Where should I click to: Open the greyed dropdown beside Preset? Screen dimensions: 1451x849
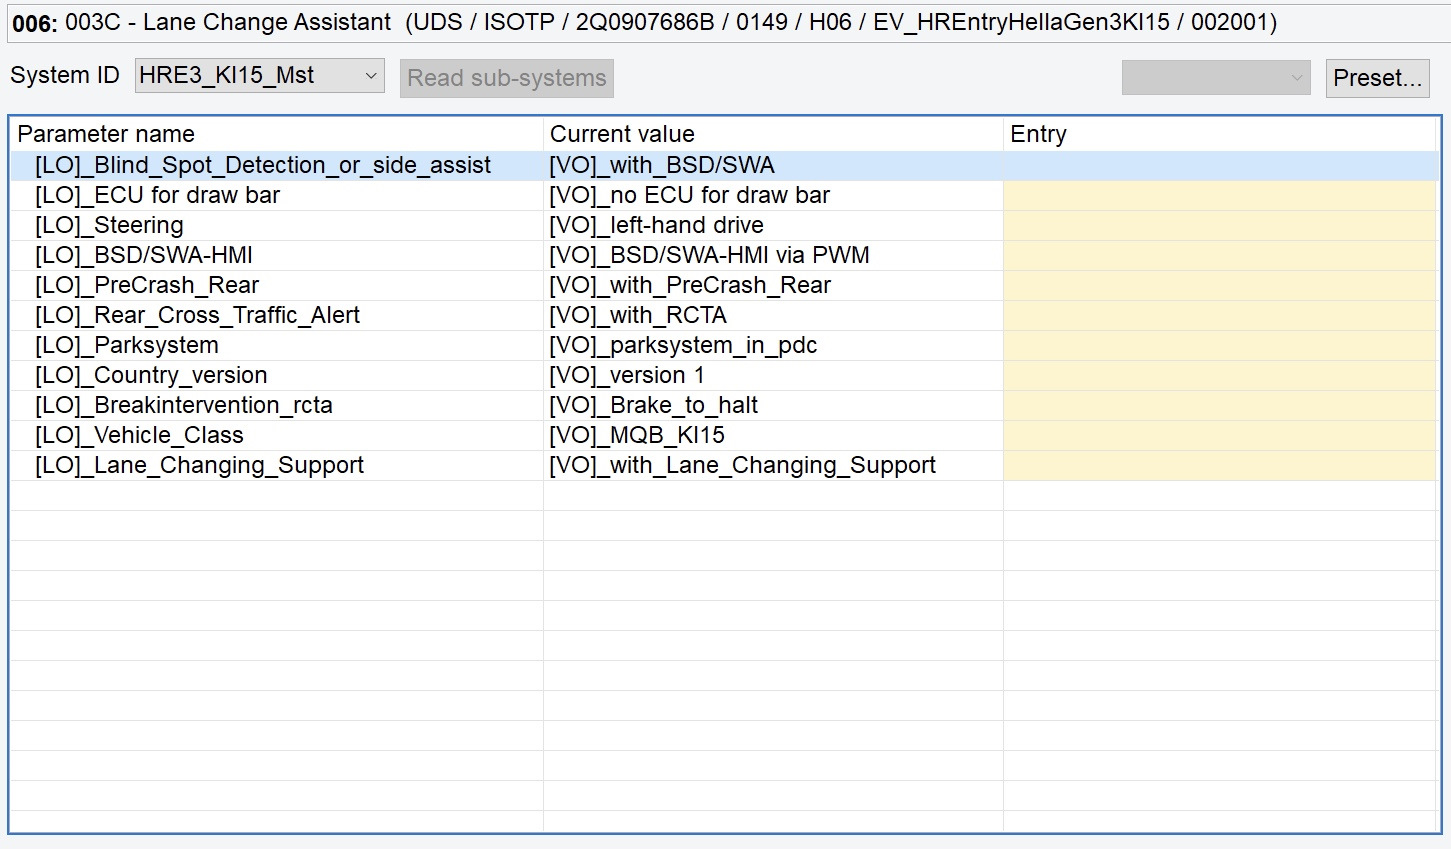click(1215, 78)
